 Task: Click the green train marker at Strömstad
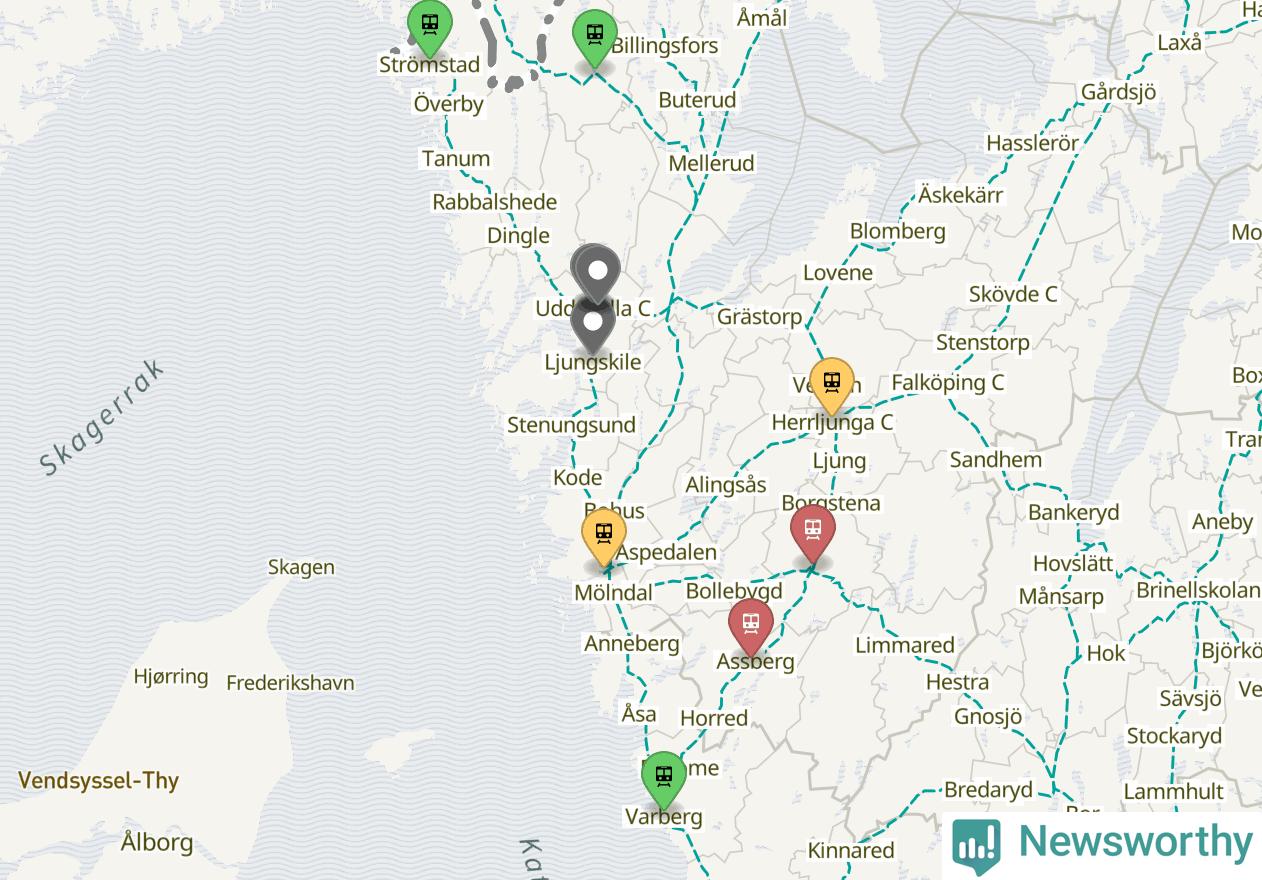[430, 28]
